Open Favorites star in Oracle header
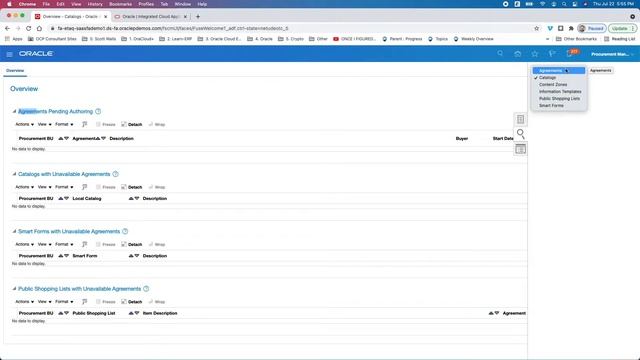640x360 pixels. pos(535,54)
